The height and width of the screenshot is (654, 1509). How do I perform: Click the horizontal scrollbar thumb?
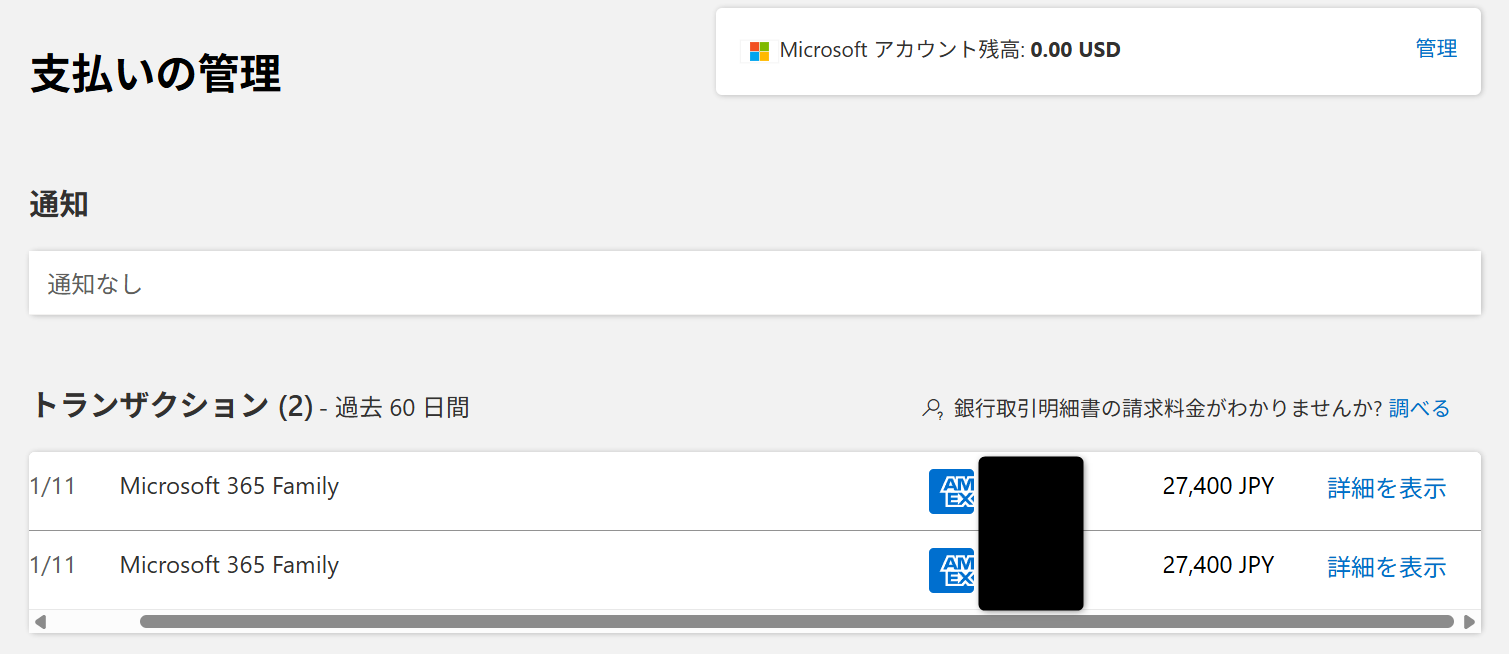tap(796, 622)
